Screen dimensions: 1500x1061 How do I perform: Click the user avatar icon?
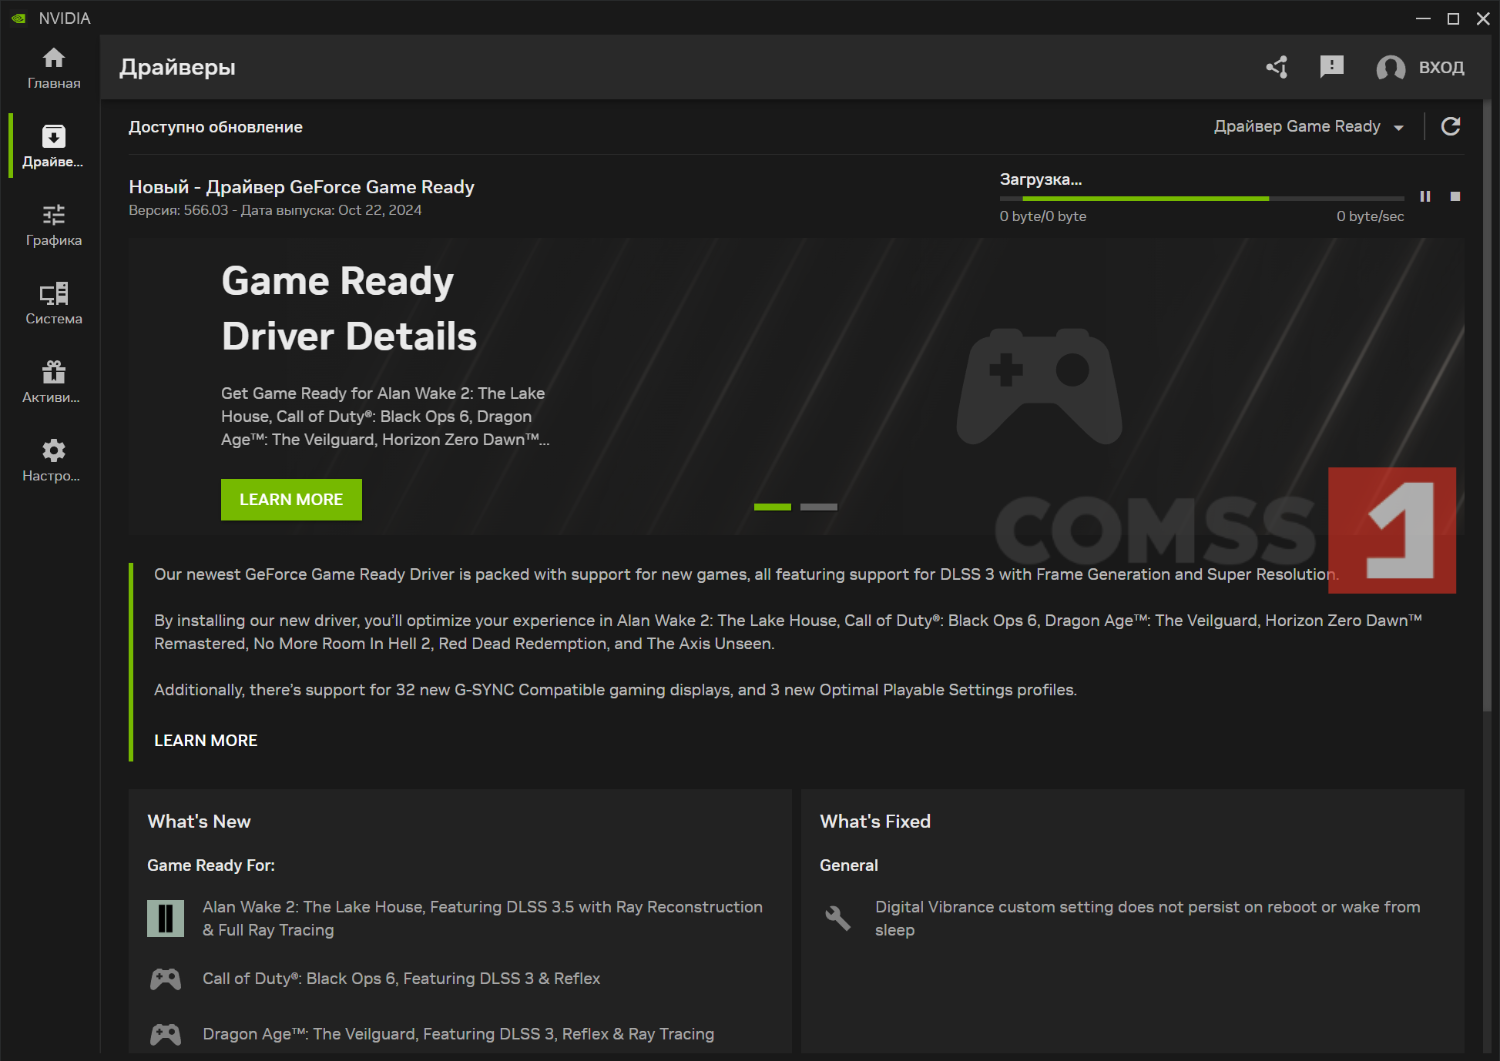click(x=1391, y=67)
